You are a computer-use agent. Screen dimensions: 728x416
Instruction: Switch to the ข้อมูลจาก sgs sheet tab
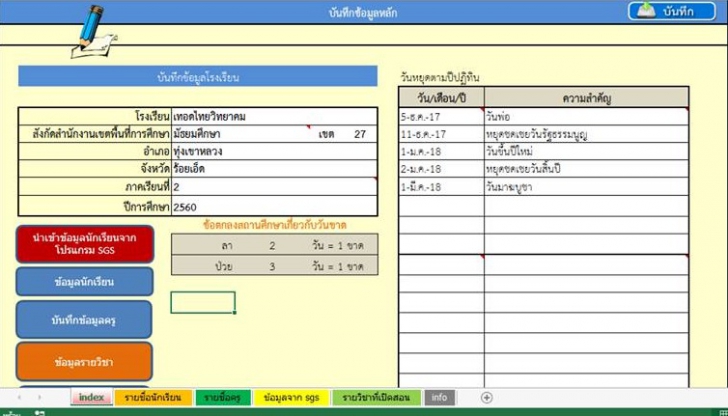[x=291, y=397]
